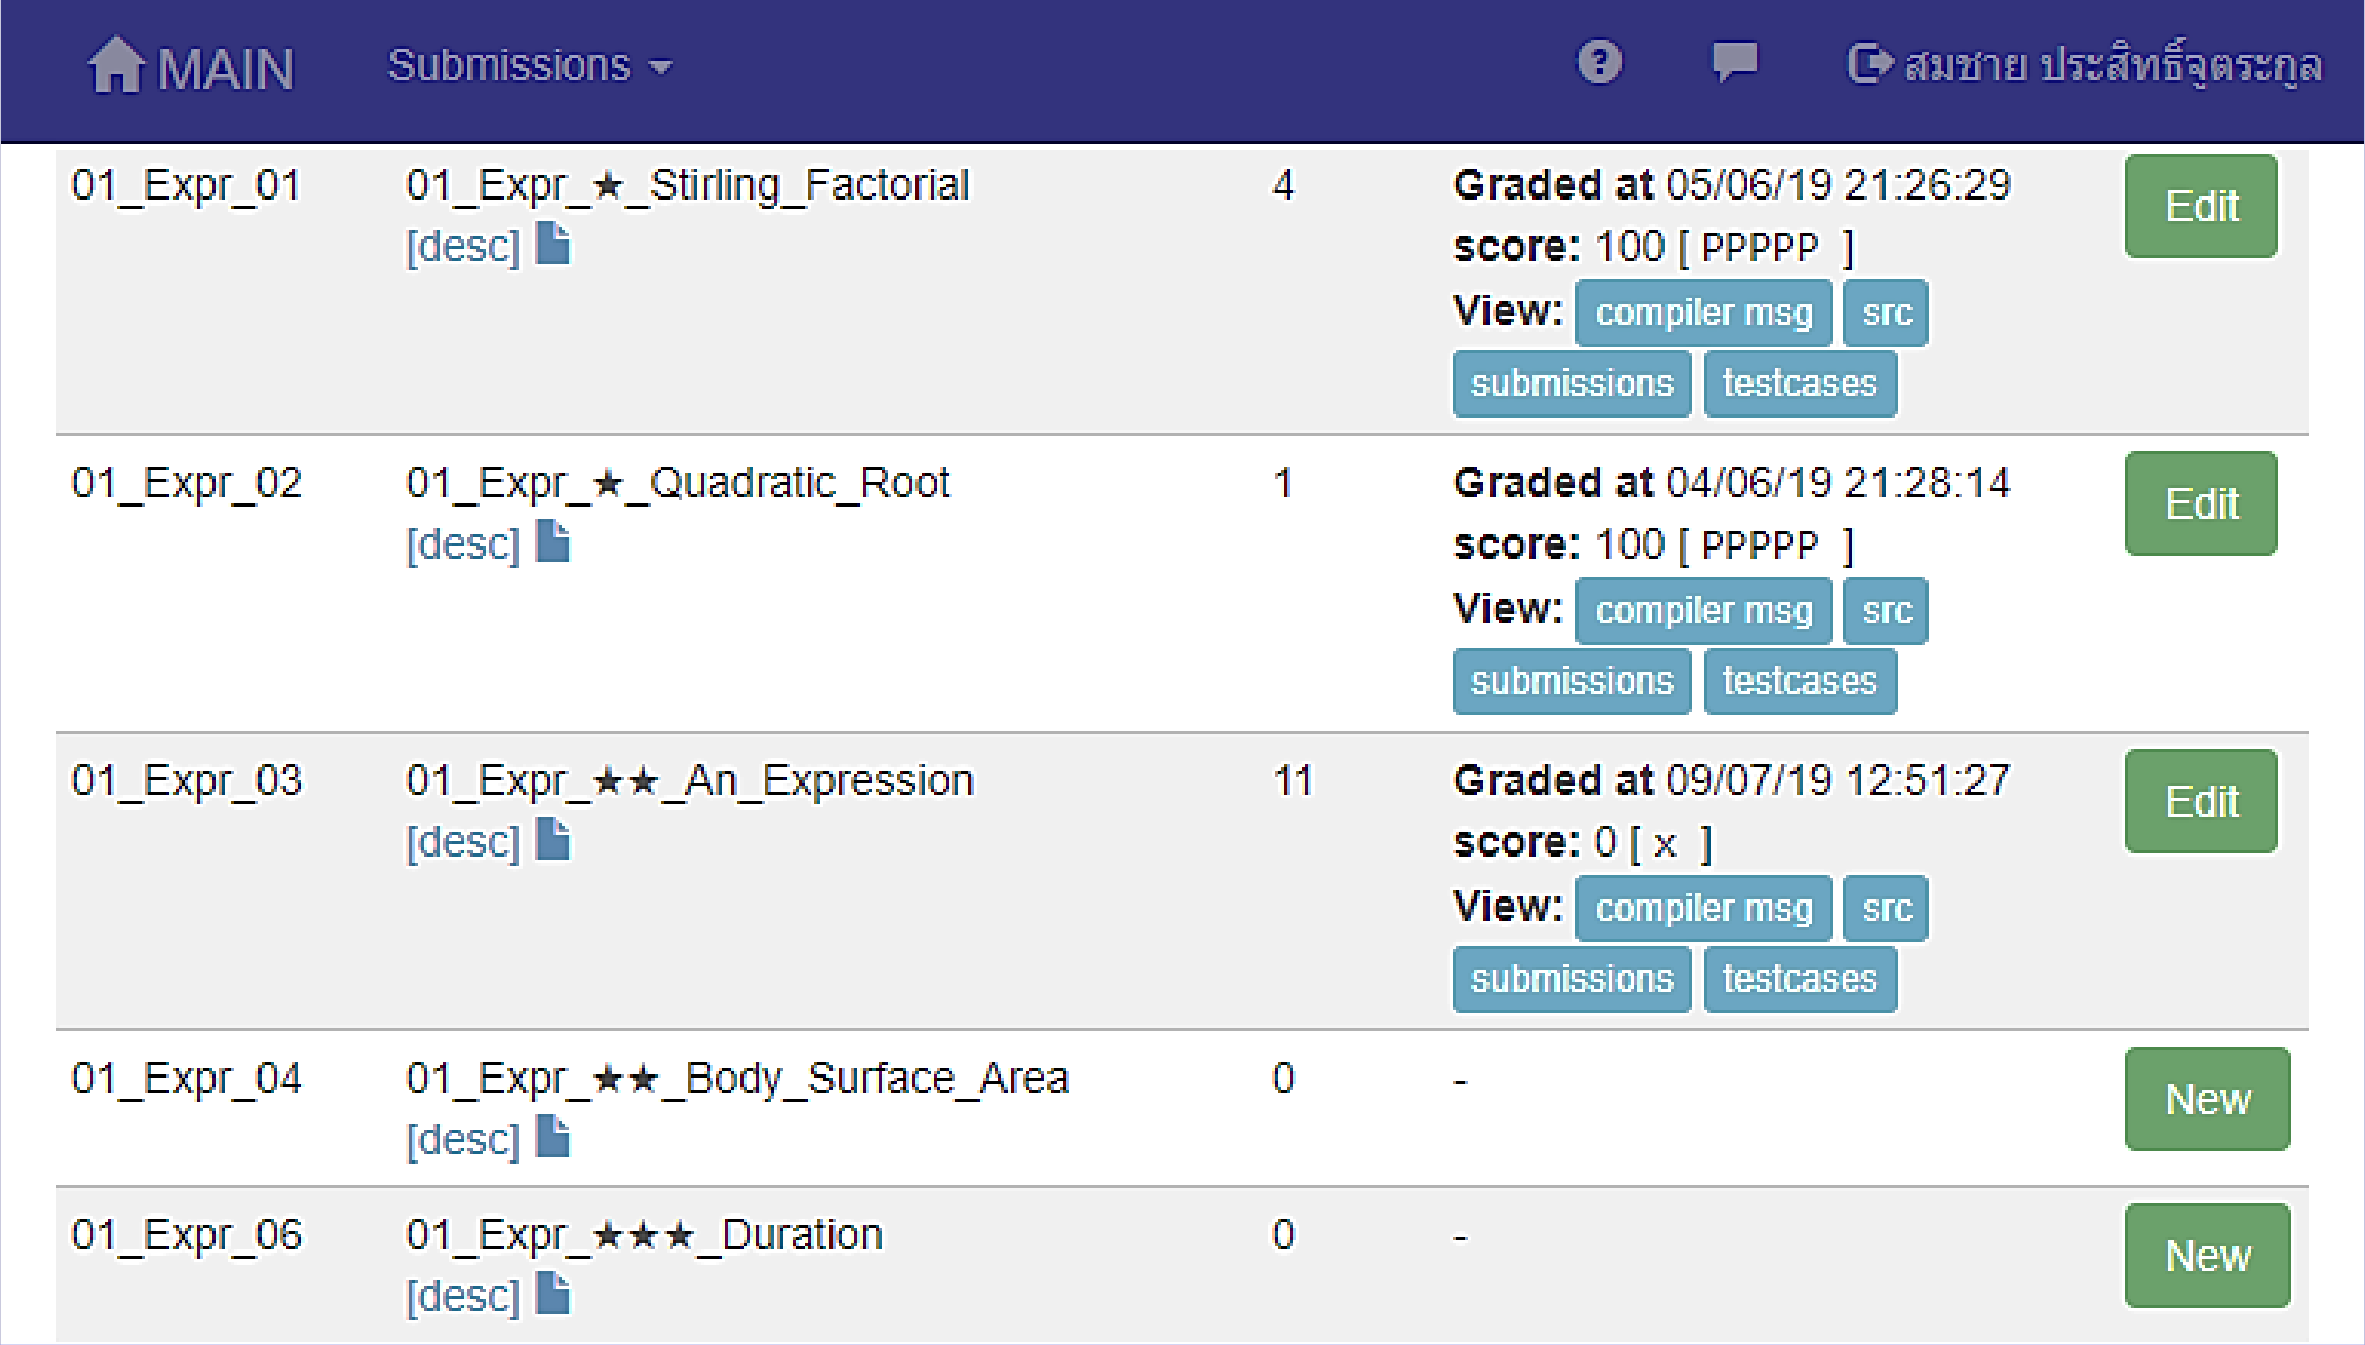Screen dimensions: 2365x1345
Task: Select the problem ID 01_Expr_06
Action: click(186, 1236)
